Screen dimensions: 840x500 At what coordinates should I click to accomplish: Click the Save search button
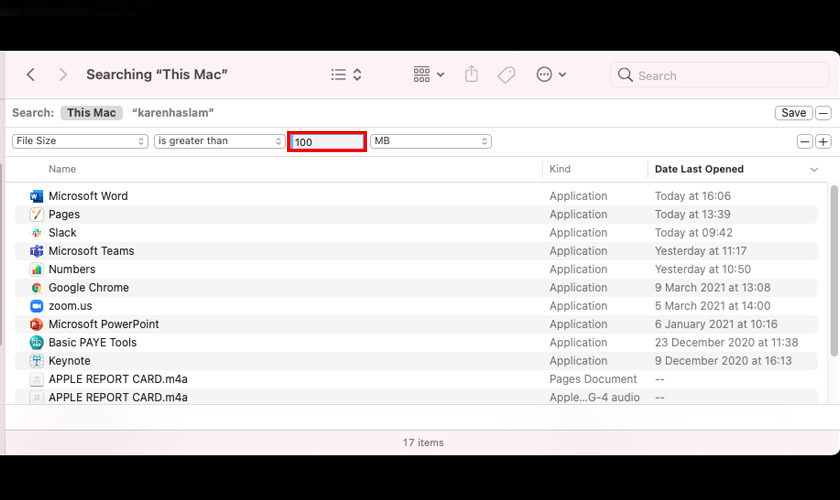[793, 113]
